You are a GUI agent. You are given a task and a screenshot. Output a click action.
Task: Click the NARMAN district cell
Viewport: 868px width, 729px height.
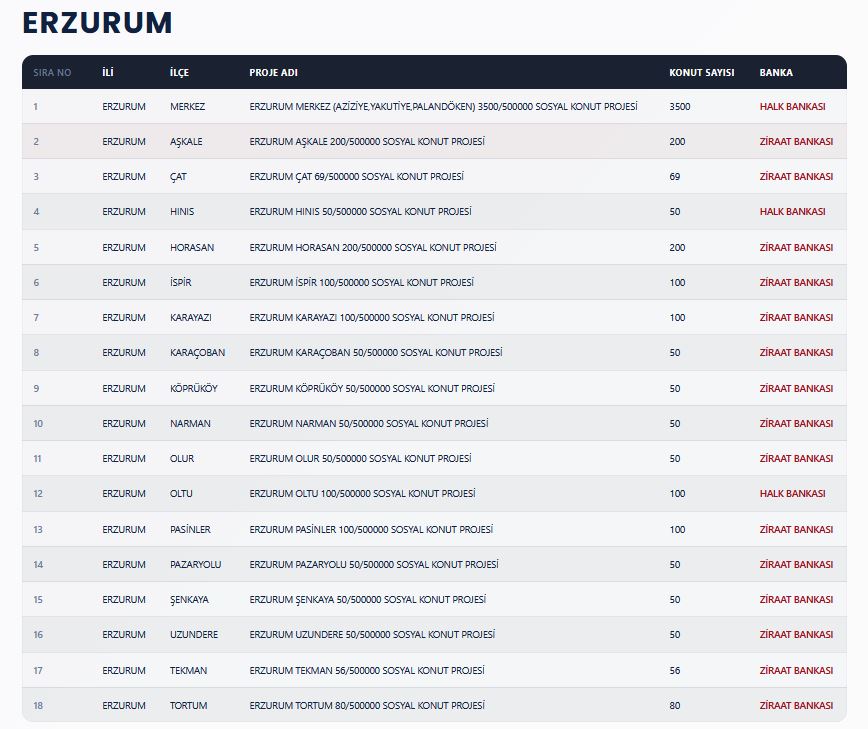pos(190,423)
